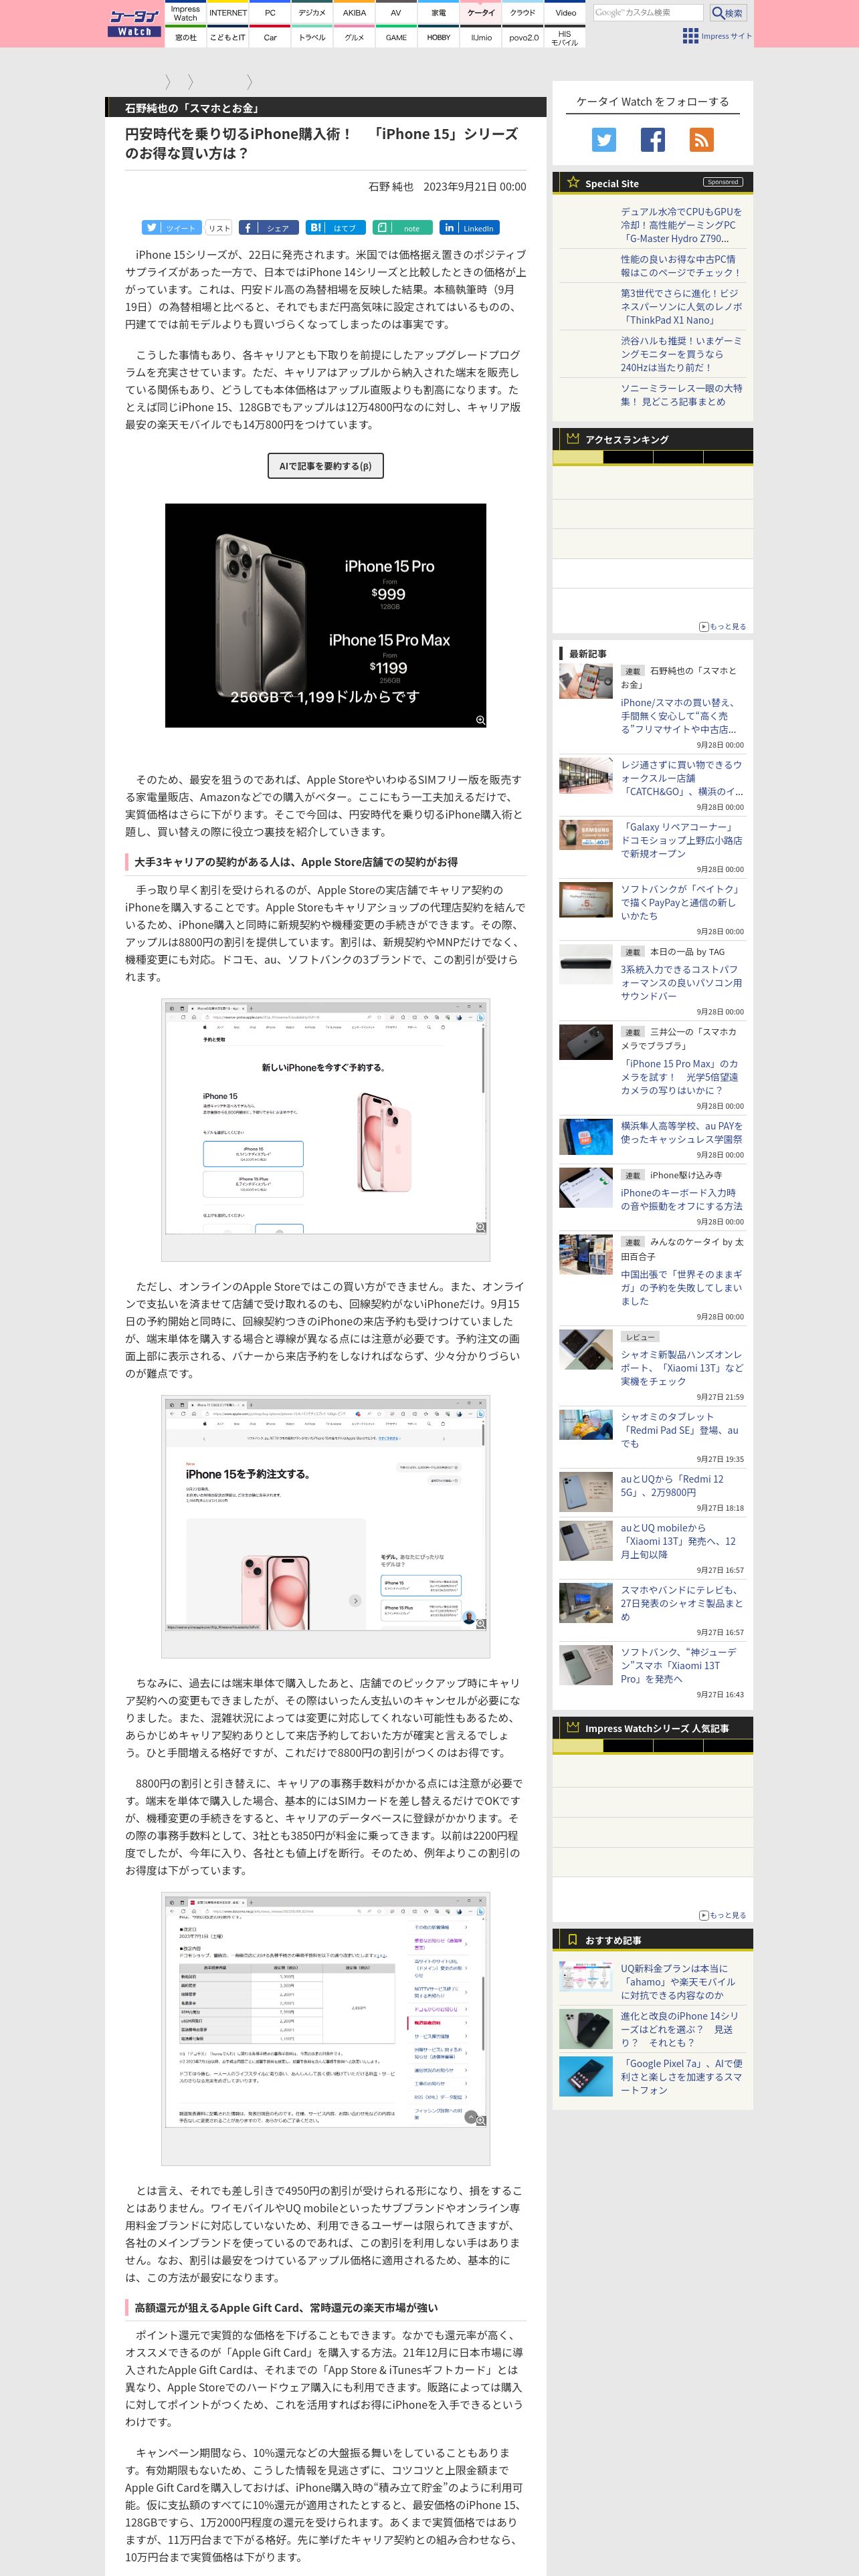Open 窓の杜 nav tab
This screenshot has height=2576, width=859.
[185, 37]
